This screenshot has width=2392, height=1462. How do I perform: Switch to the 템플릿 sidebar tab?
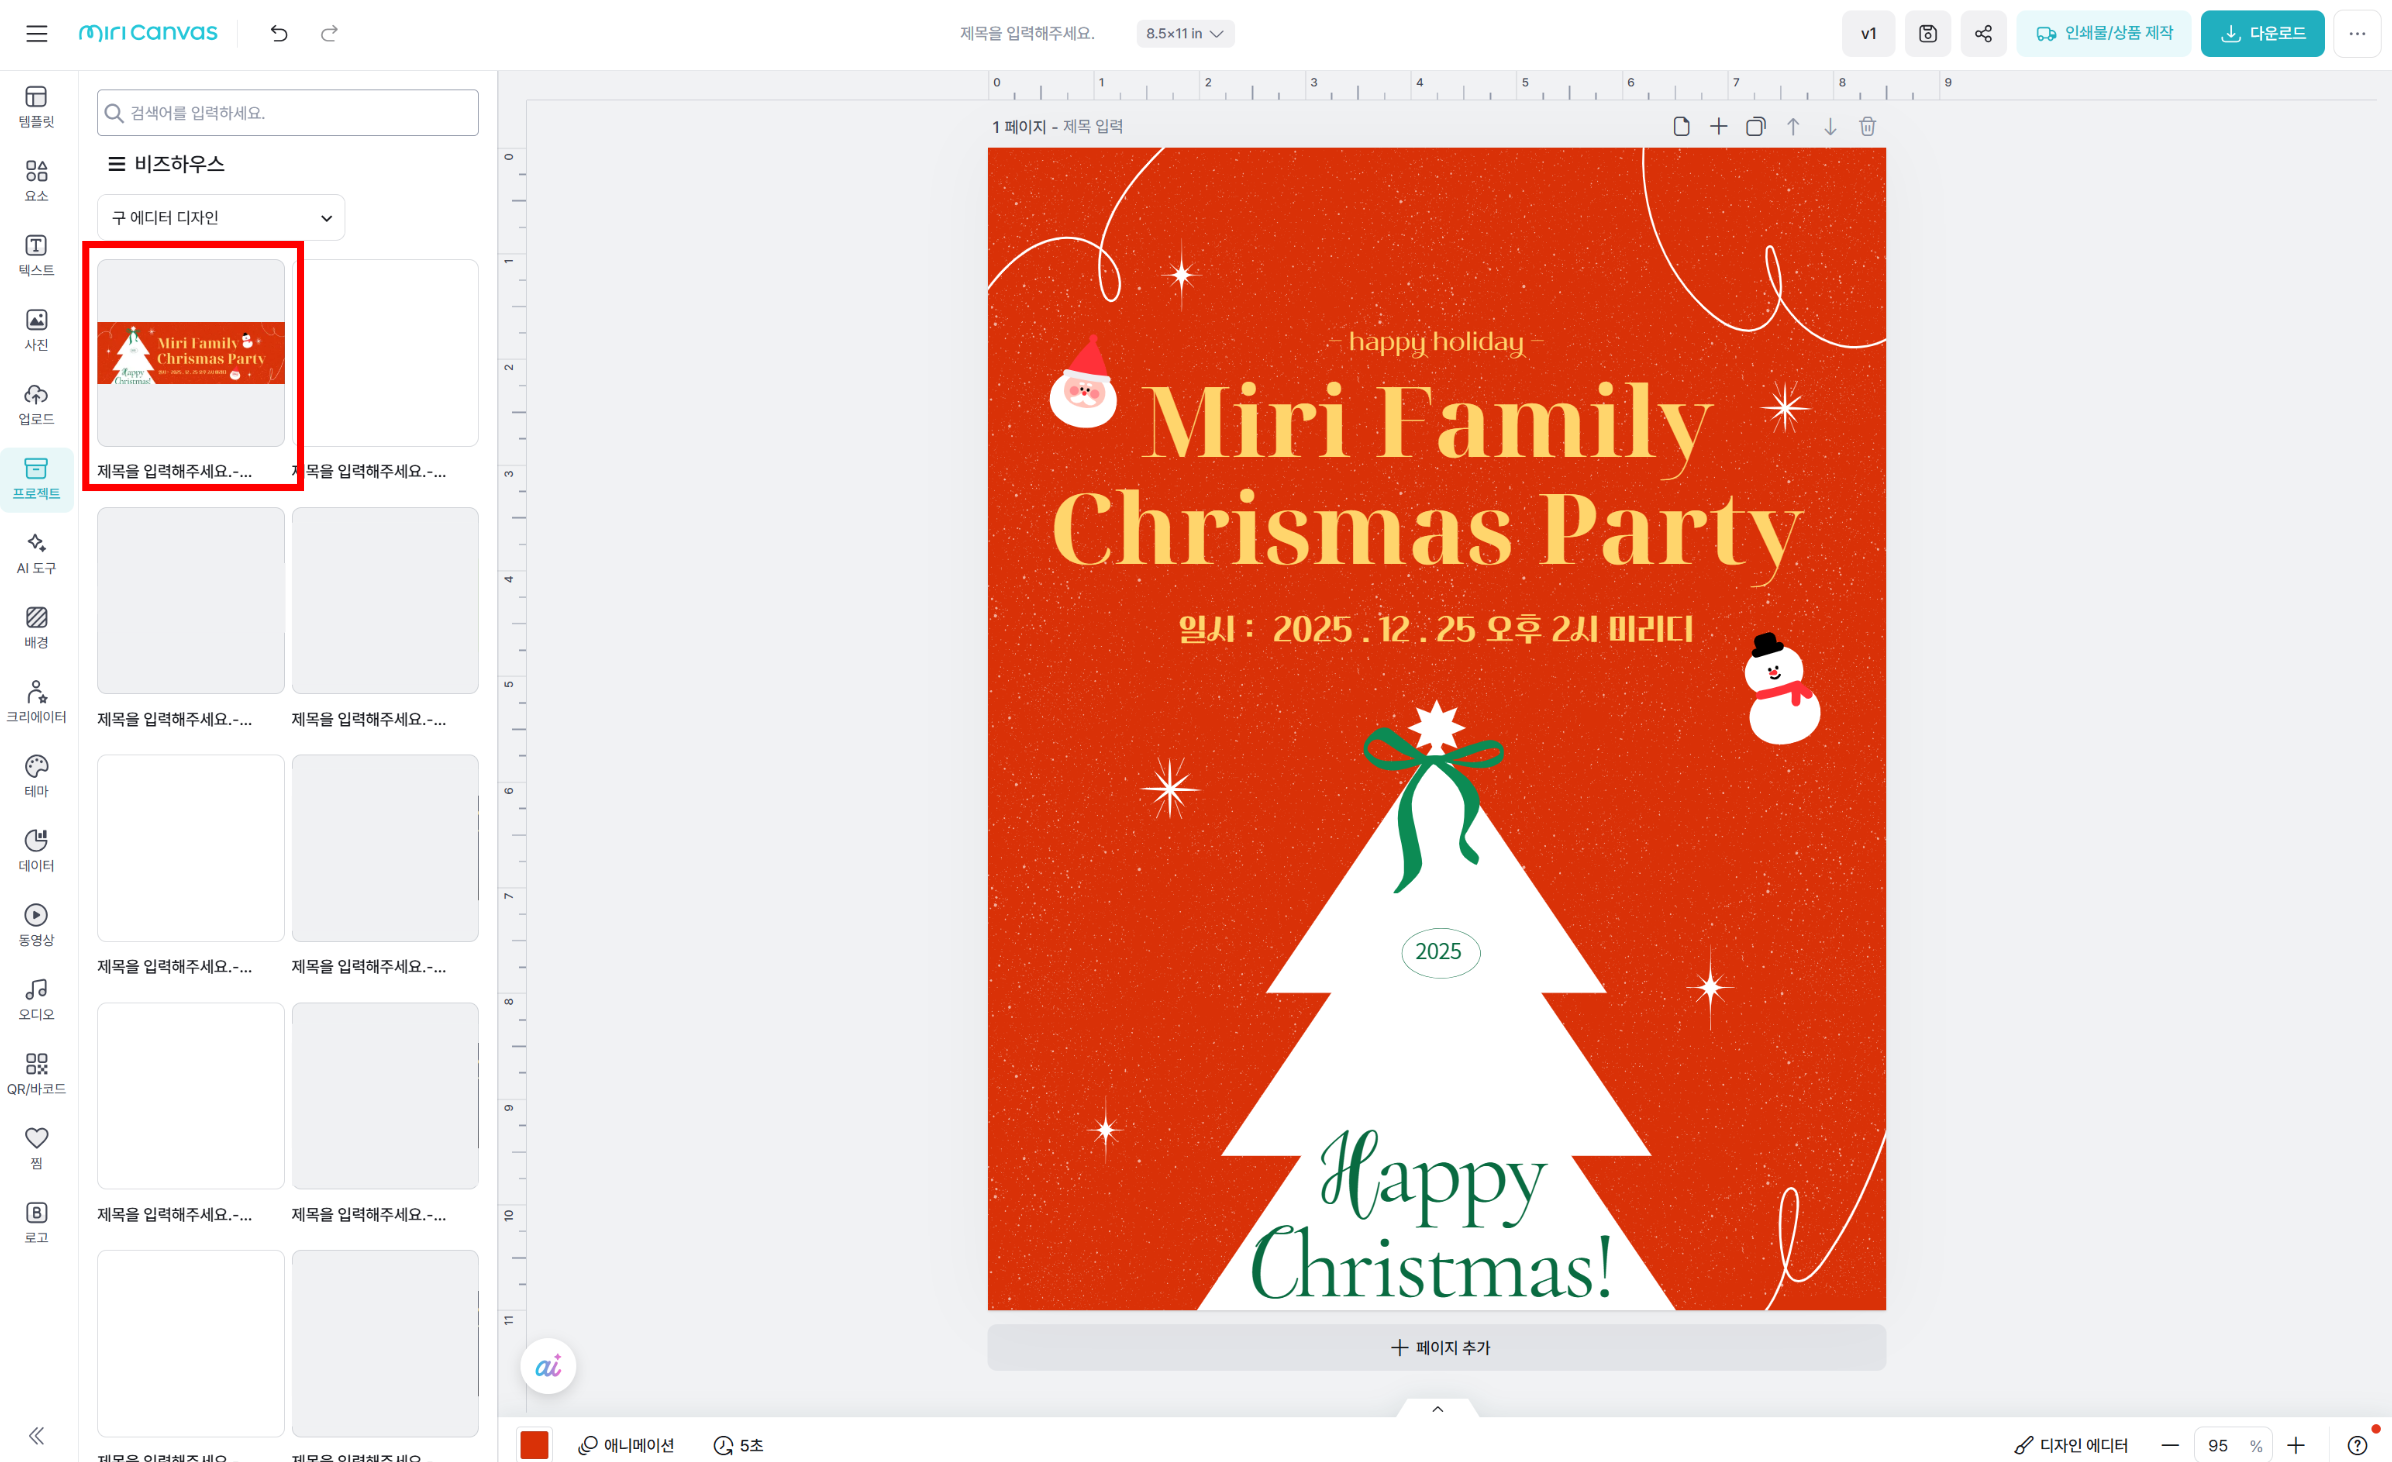click(x=37, y=106)
